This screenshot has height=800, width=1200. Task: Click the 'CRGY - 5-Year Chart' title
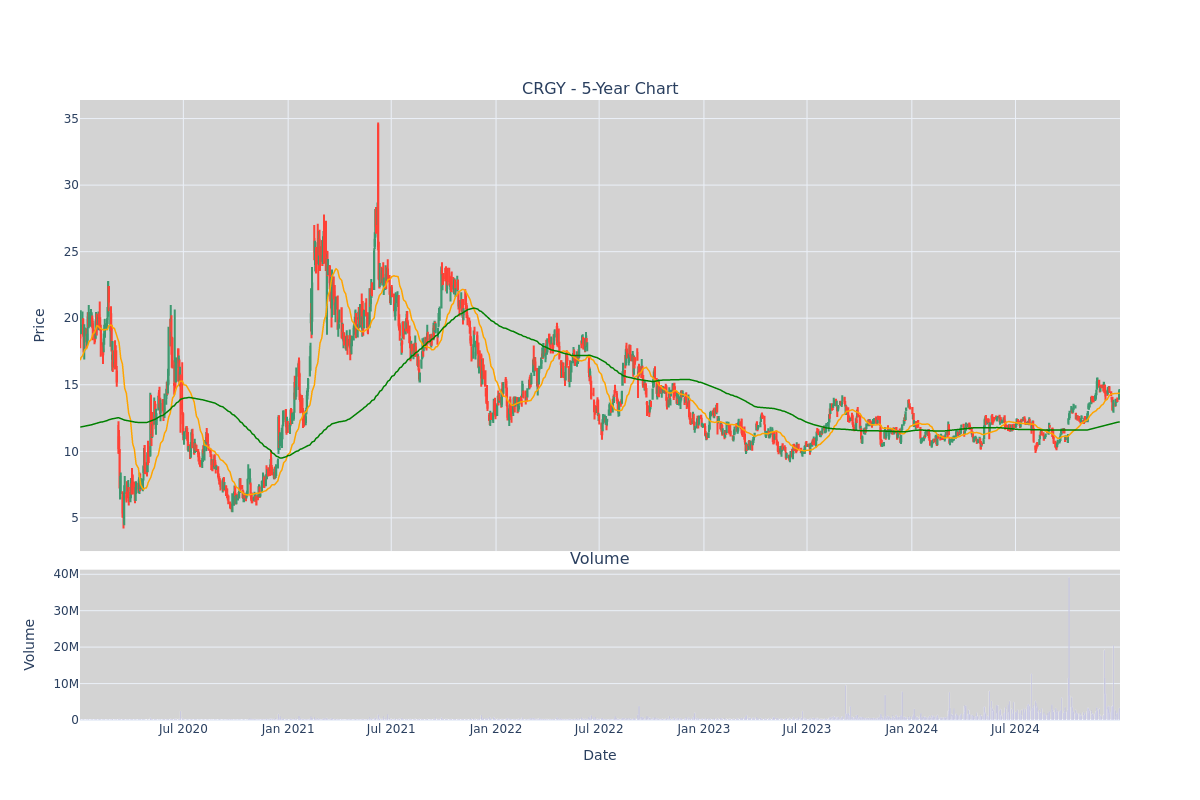[600, 89]
